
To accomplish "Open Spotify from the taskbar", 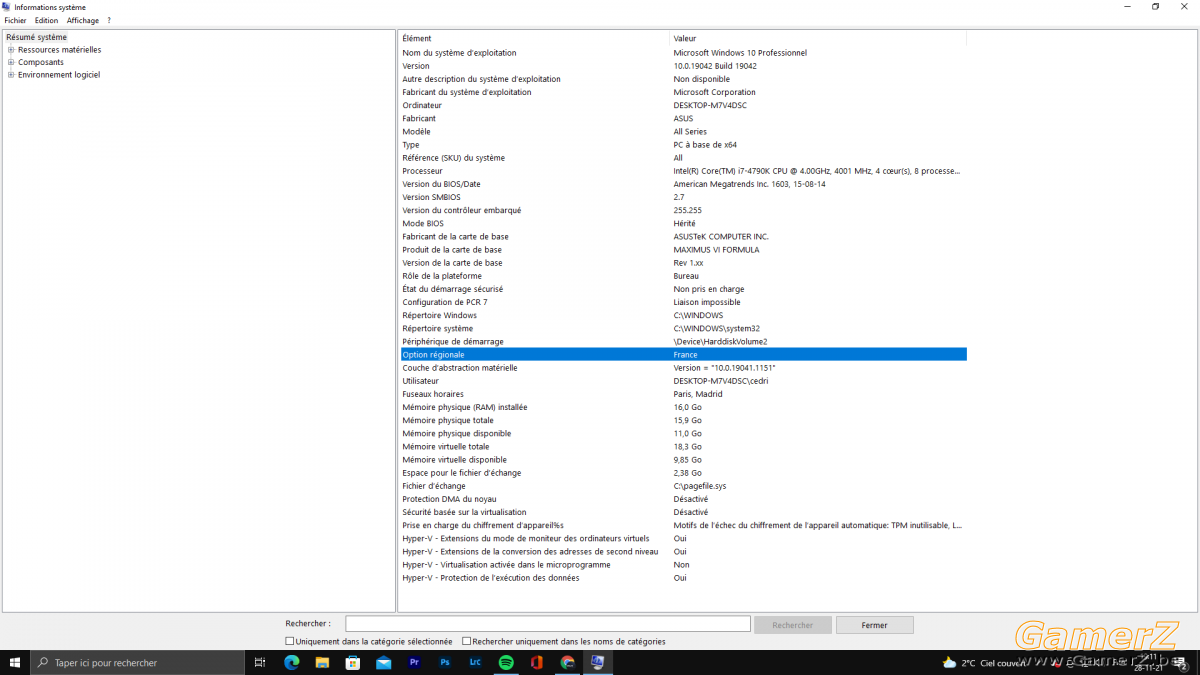I will tap(506, 662).
